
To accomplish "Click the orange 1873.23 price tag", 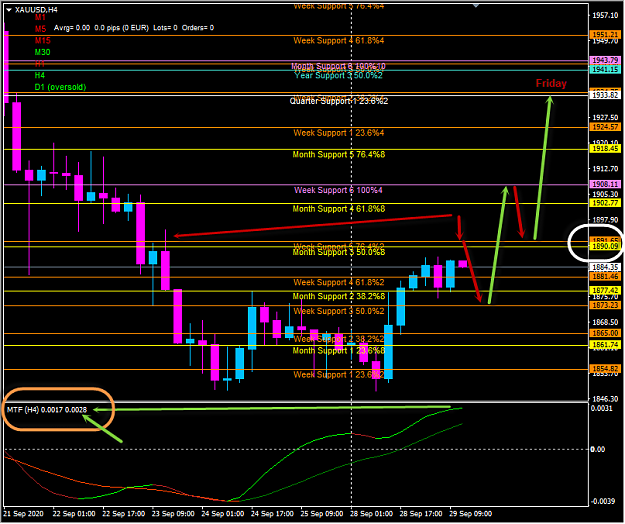I will click(x=605, y=305).
